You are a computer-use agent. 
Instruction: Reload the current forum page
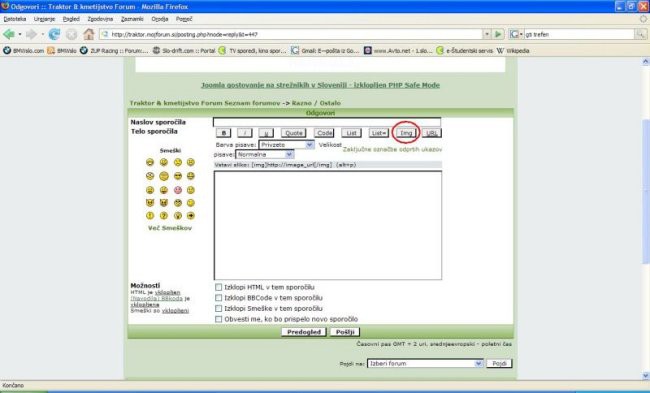(x=54, y=34)
